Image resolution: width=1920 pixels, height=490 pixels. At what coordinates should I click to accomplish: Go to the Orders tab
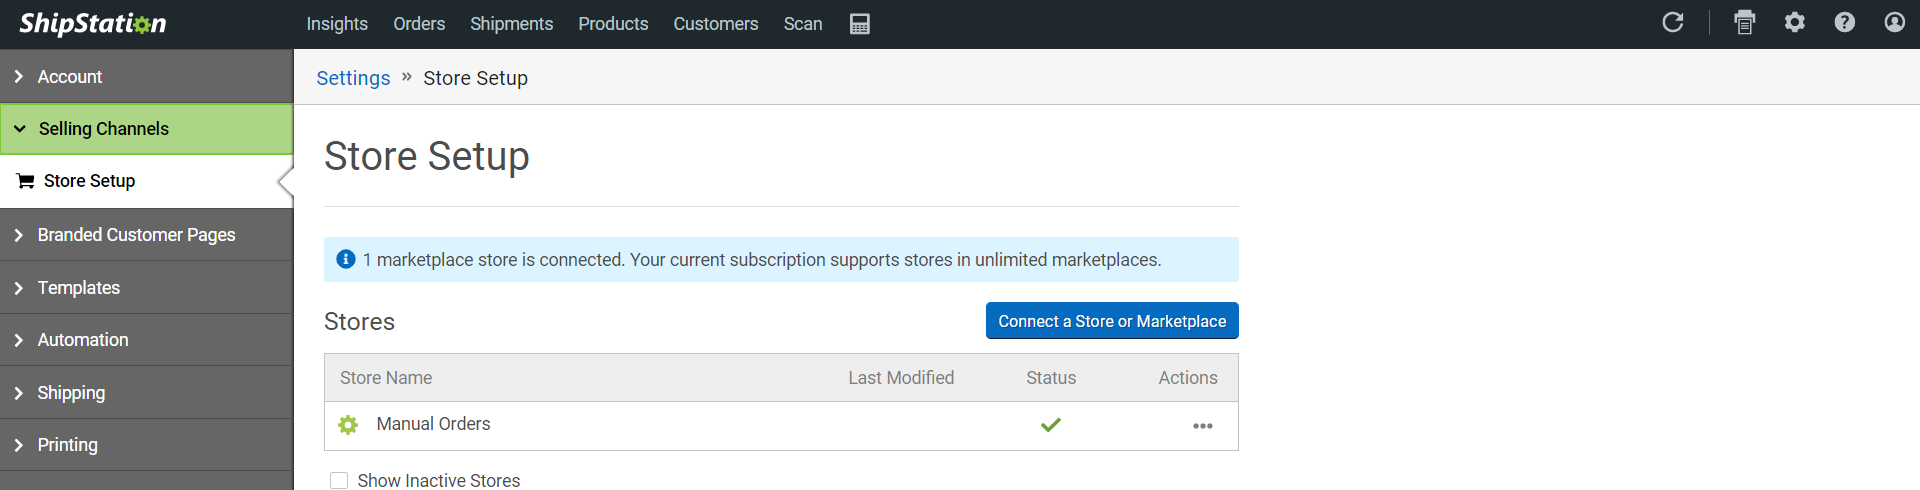[x=419, y=24]
